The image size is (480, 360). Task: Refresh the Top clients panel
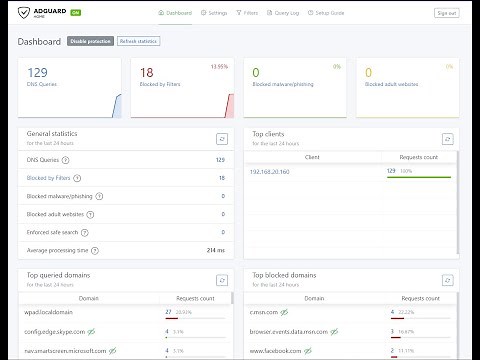(448, 139)
